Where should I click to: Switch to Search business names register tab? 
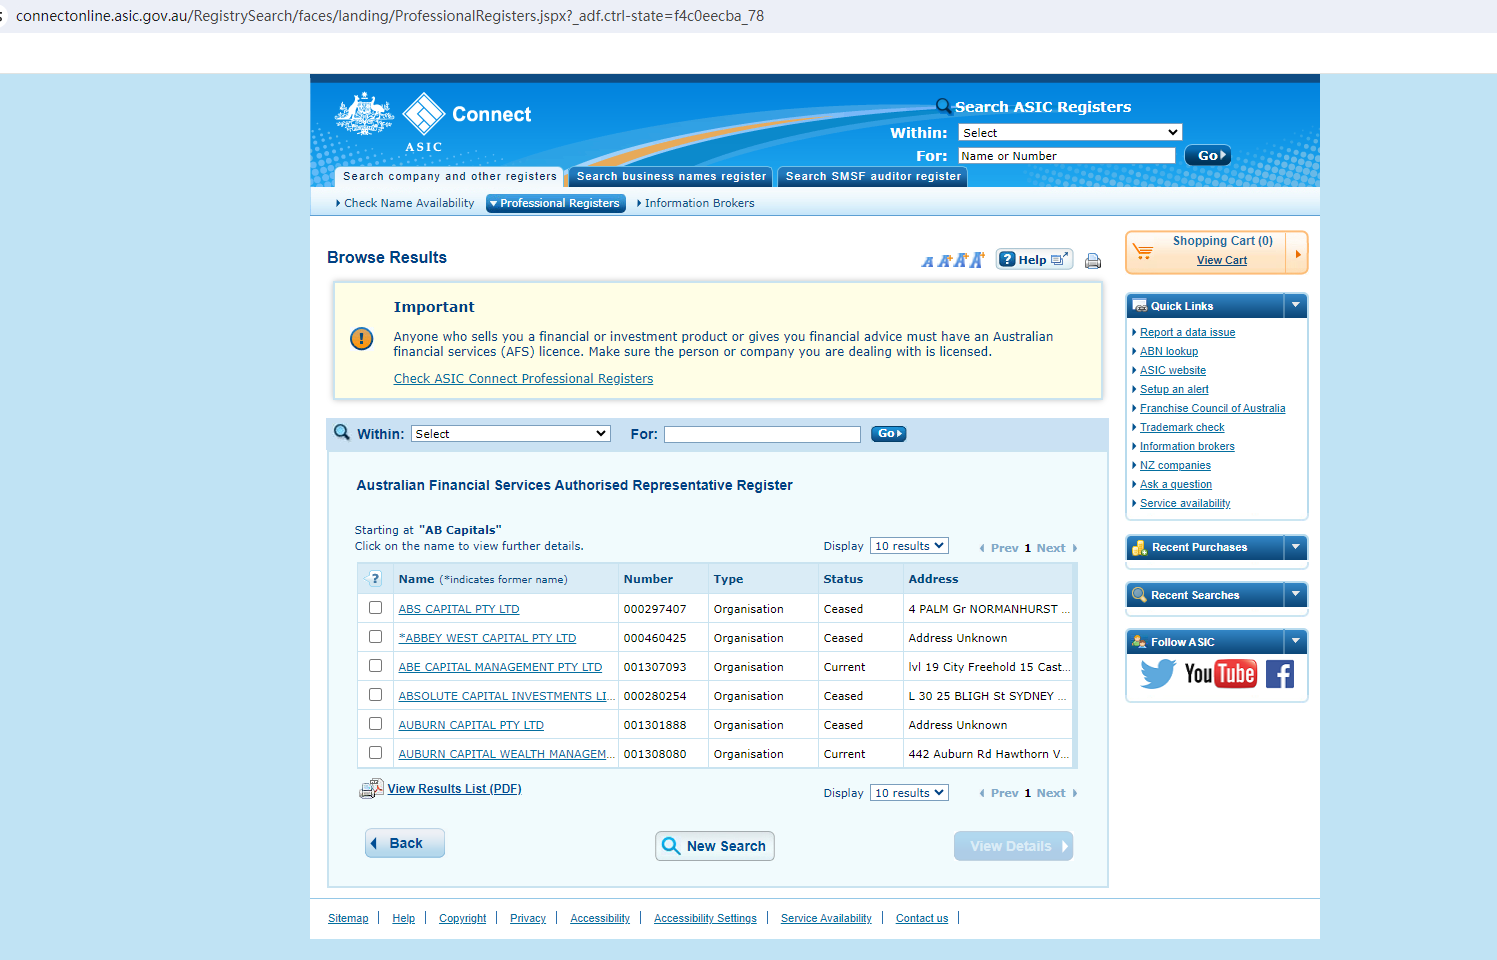671,177
